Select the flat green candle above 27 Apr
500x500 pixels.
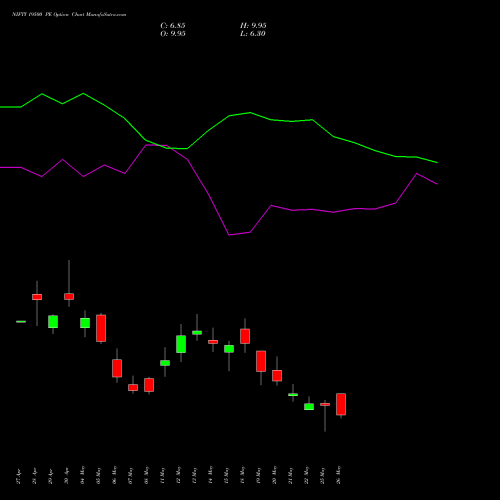(21, 322)
